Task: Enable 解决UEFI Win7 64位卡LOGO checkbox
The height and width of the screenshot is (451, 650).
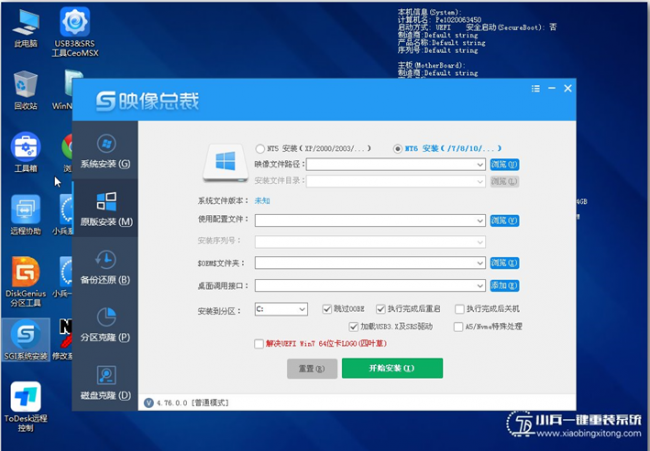Action: 259,344
